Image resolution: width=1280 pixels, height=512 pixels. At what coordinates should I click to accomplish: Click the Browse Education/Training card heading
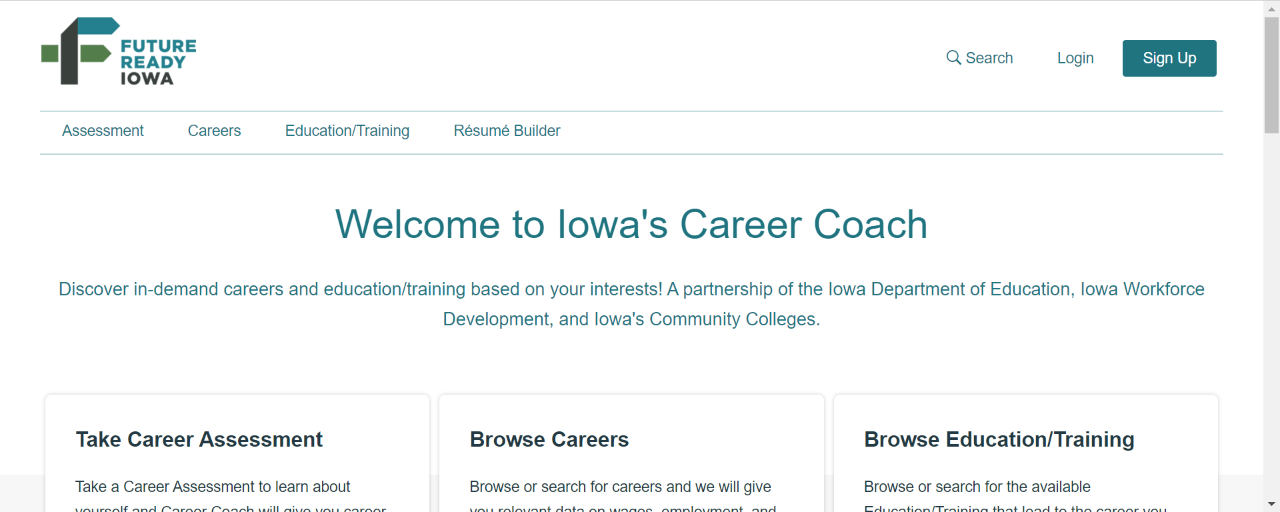(999, 440)
